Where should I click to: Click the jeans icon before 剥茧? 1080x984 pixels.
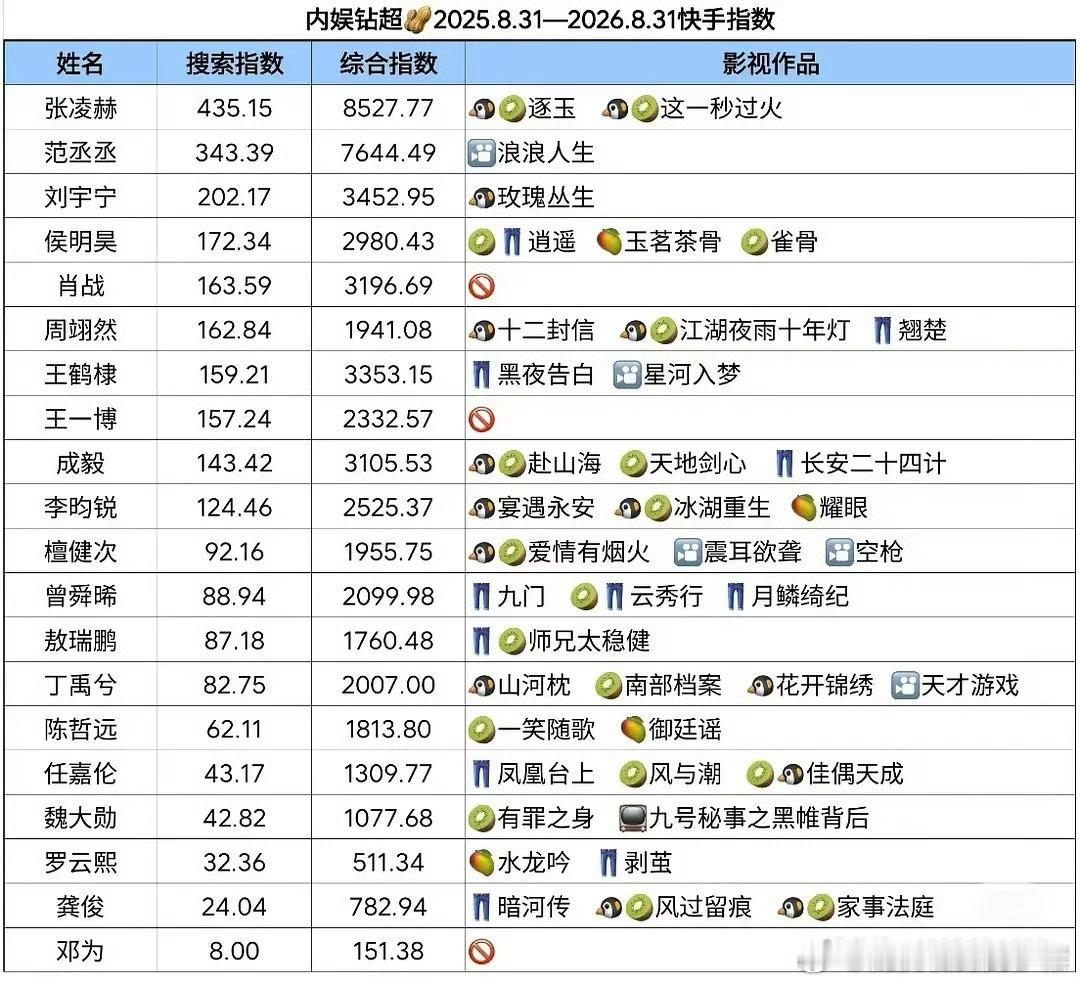[x=608, y=863]
